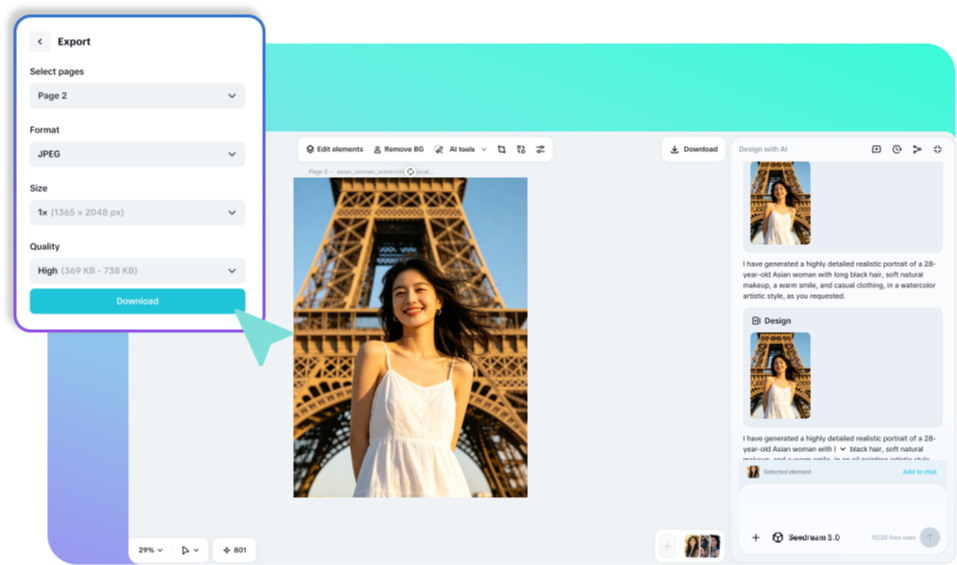This screenshot has height=565, width=957.
Task: Open the Quality dropdown showing High
Action: [x=137, y=270]
